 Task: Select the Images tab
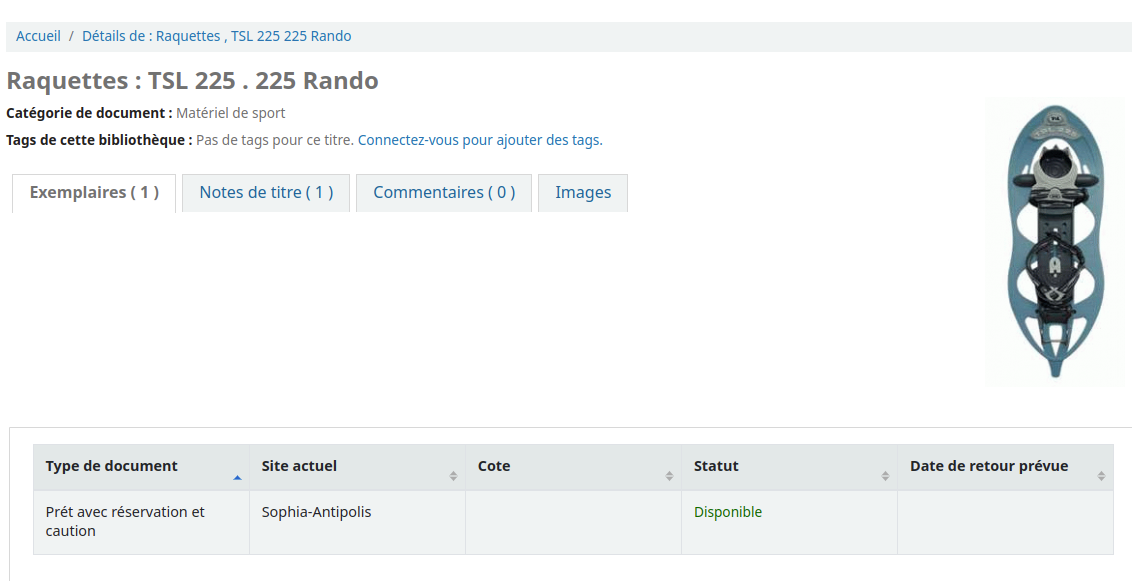pos(583,193)
